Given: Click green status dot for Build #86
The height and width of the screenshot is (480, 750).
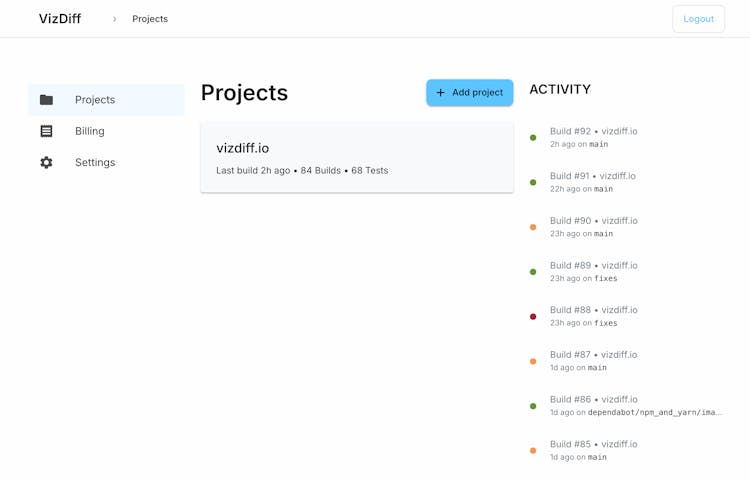Looking at the screenshot, I should [533, 406].
